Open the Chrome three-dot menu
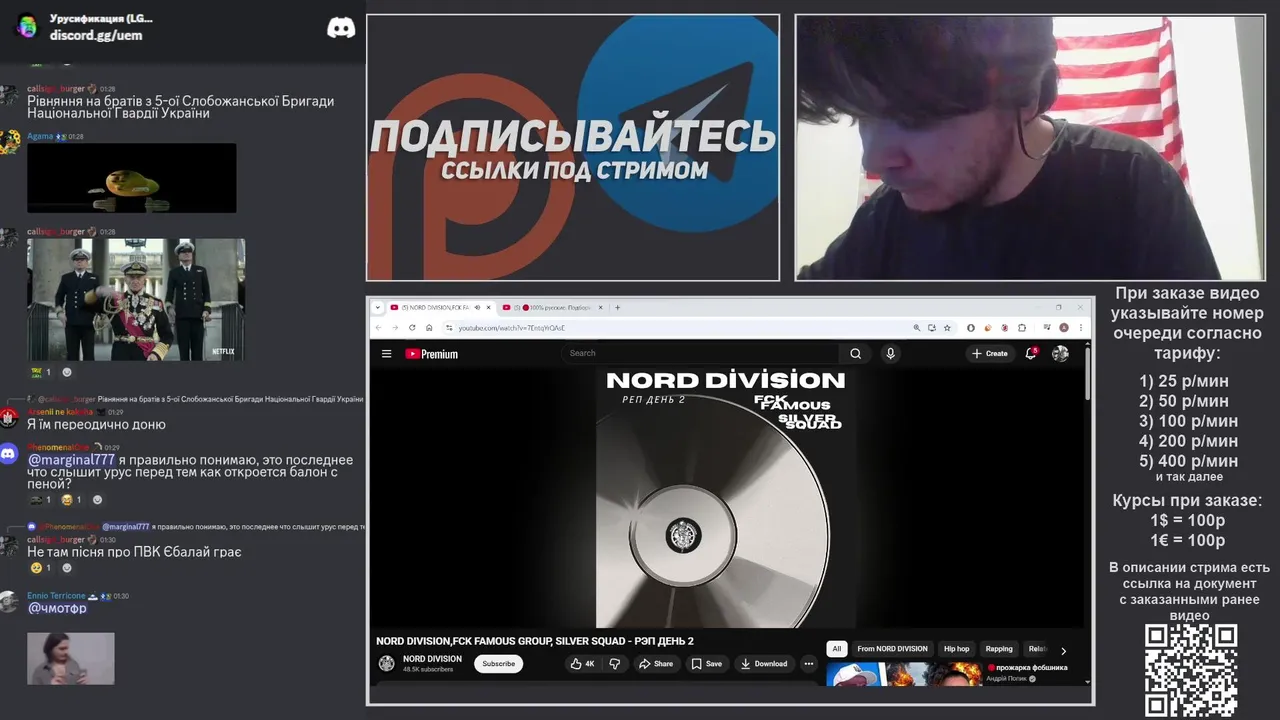Image resolution: width=1280 pixels, height=720 pixels. click(x=1080, y=327)
